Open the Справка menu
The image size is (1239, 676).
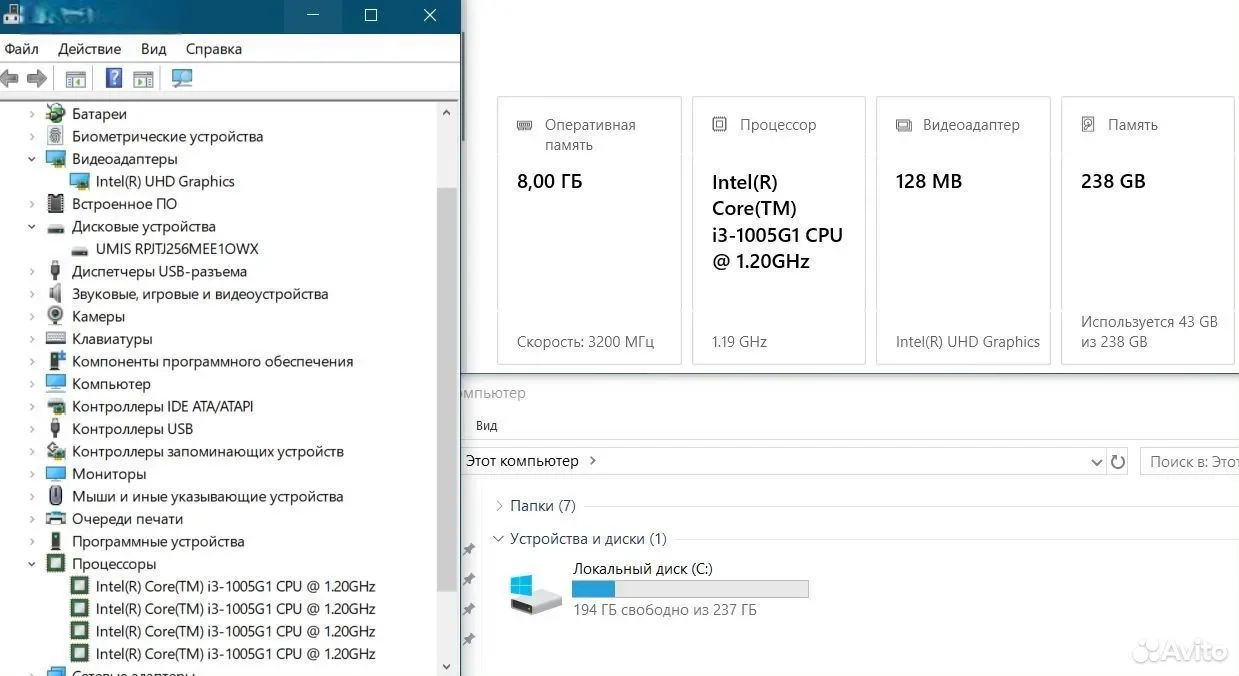(214, 49)
